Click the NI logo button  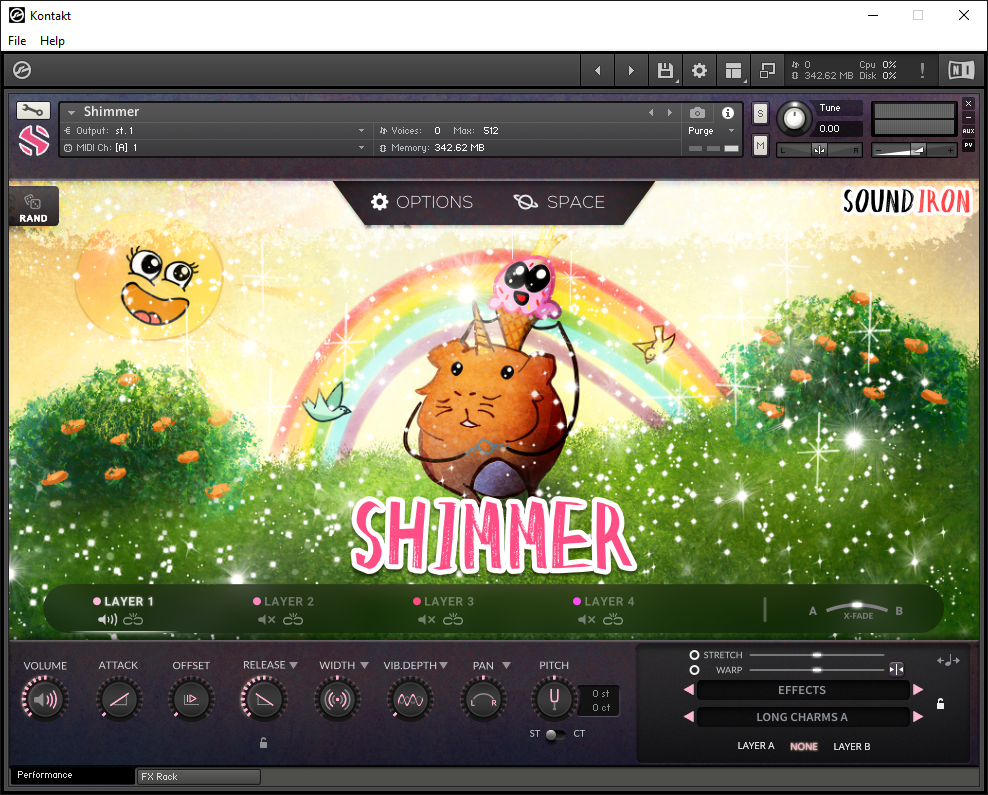(x=961, y=70)
